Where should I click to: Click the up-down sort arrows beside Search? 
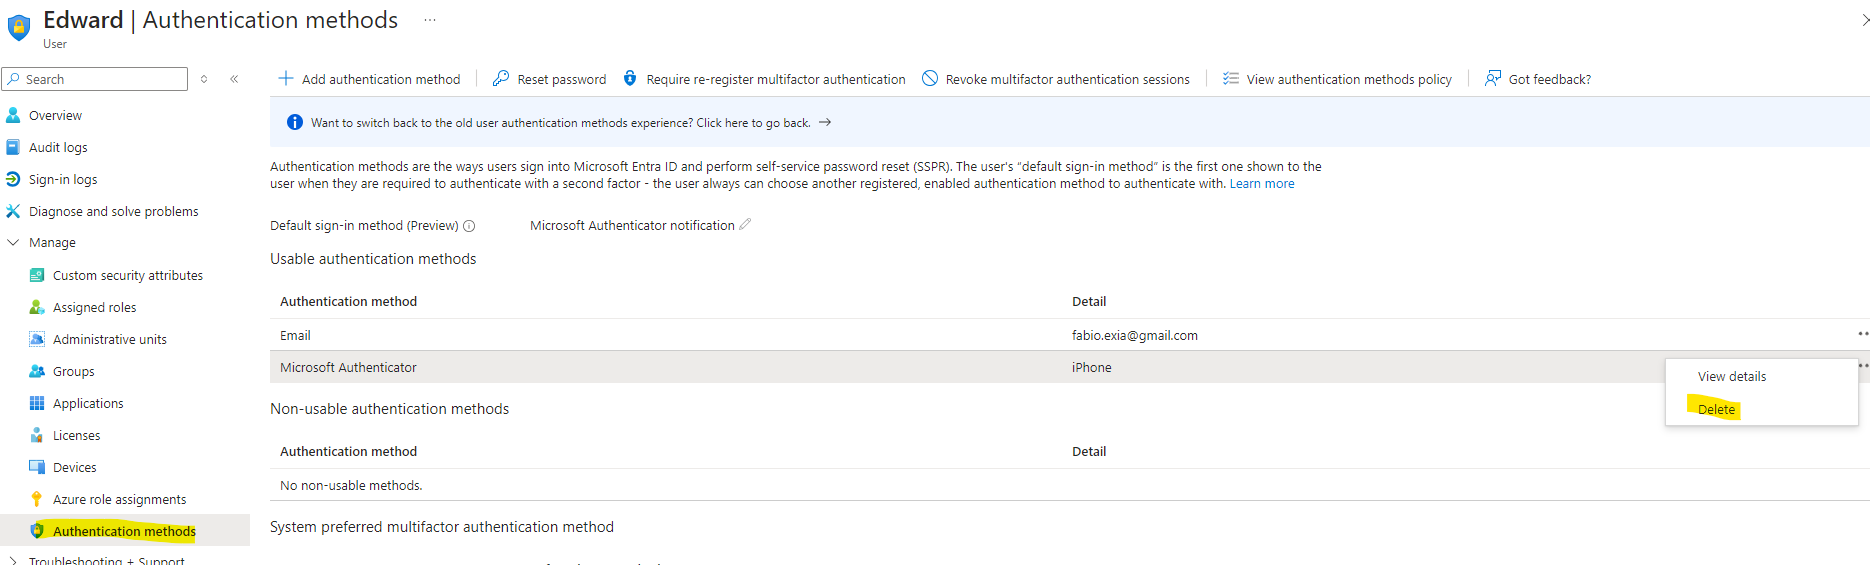pos(204,79)
